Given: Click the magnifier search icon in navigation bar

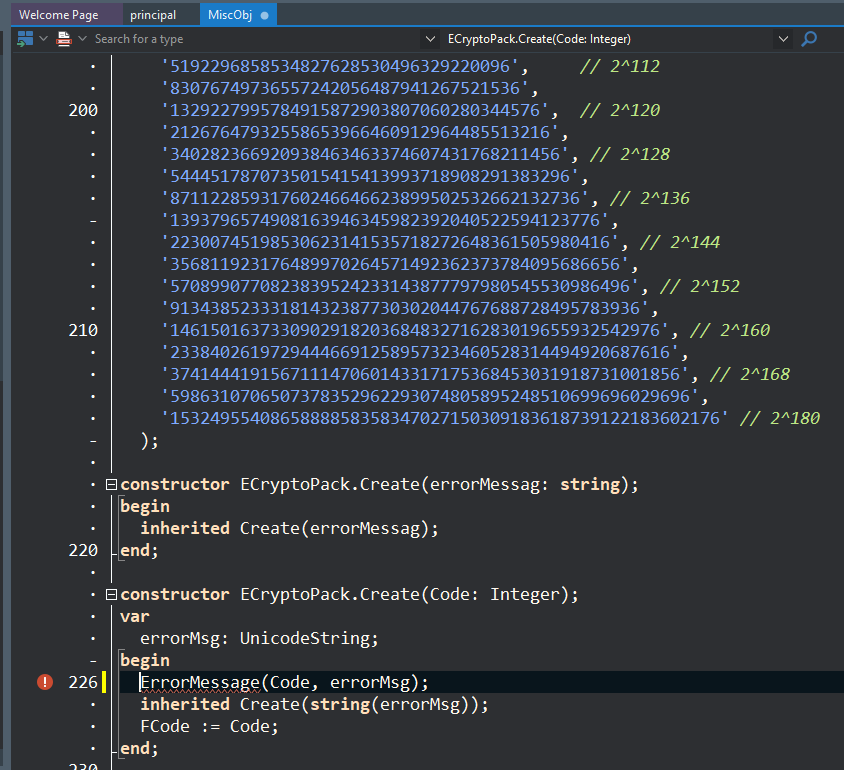Looking at the screenshot, I should pyautogui.click(x=809, y=39).
